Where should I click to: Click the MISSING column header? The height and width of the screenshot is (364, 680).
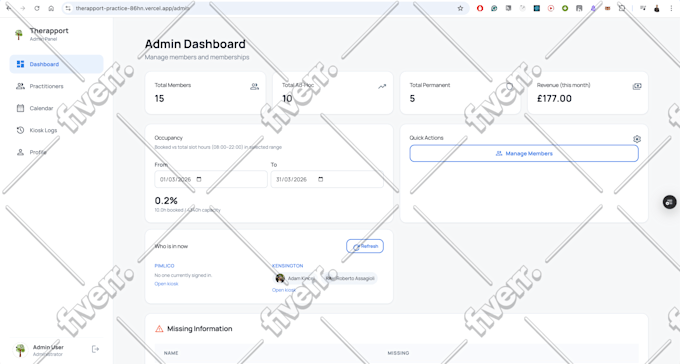tap(398, 353)
